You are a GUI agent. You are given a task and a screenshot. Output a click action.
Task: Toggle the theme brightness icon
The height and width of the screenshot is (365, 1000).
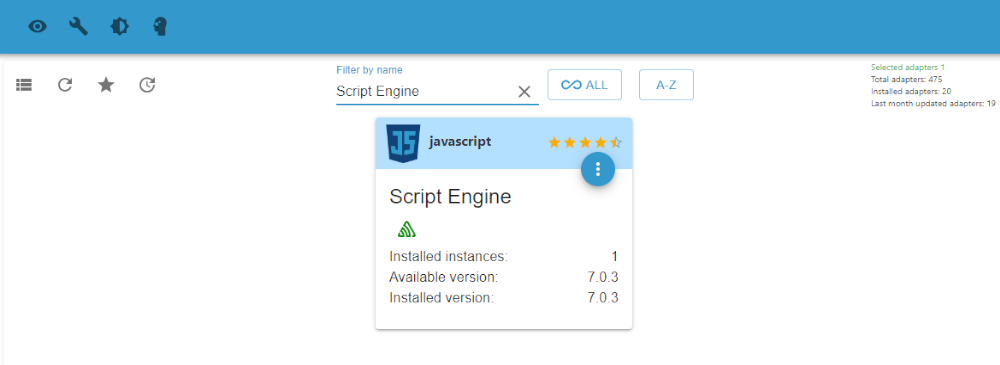point(119,27)
